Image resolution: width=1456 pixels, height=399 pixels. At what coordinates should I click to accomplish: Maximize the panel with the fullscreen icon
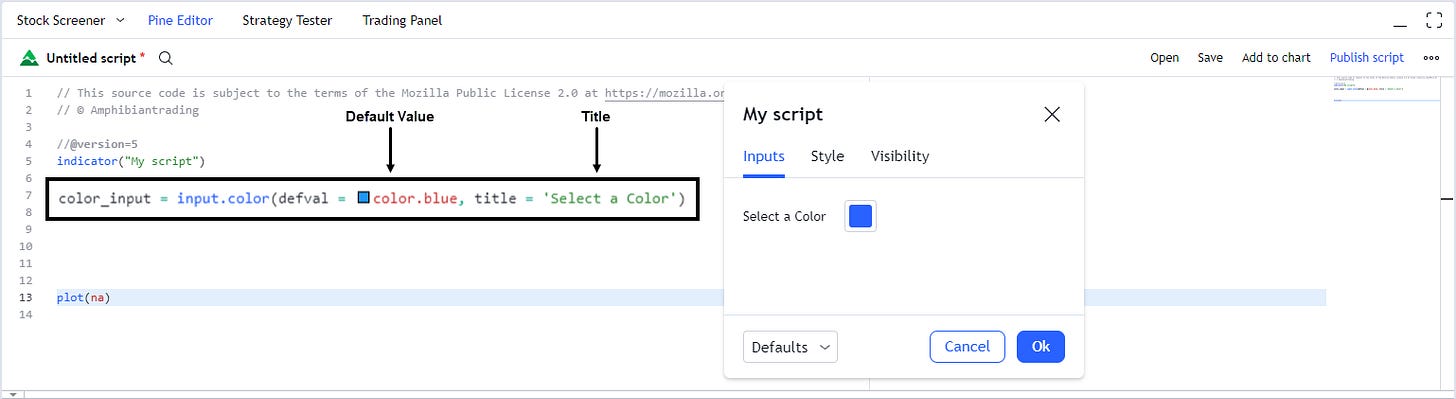1433,20
